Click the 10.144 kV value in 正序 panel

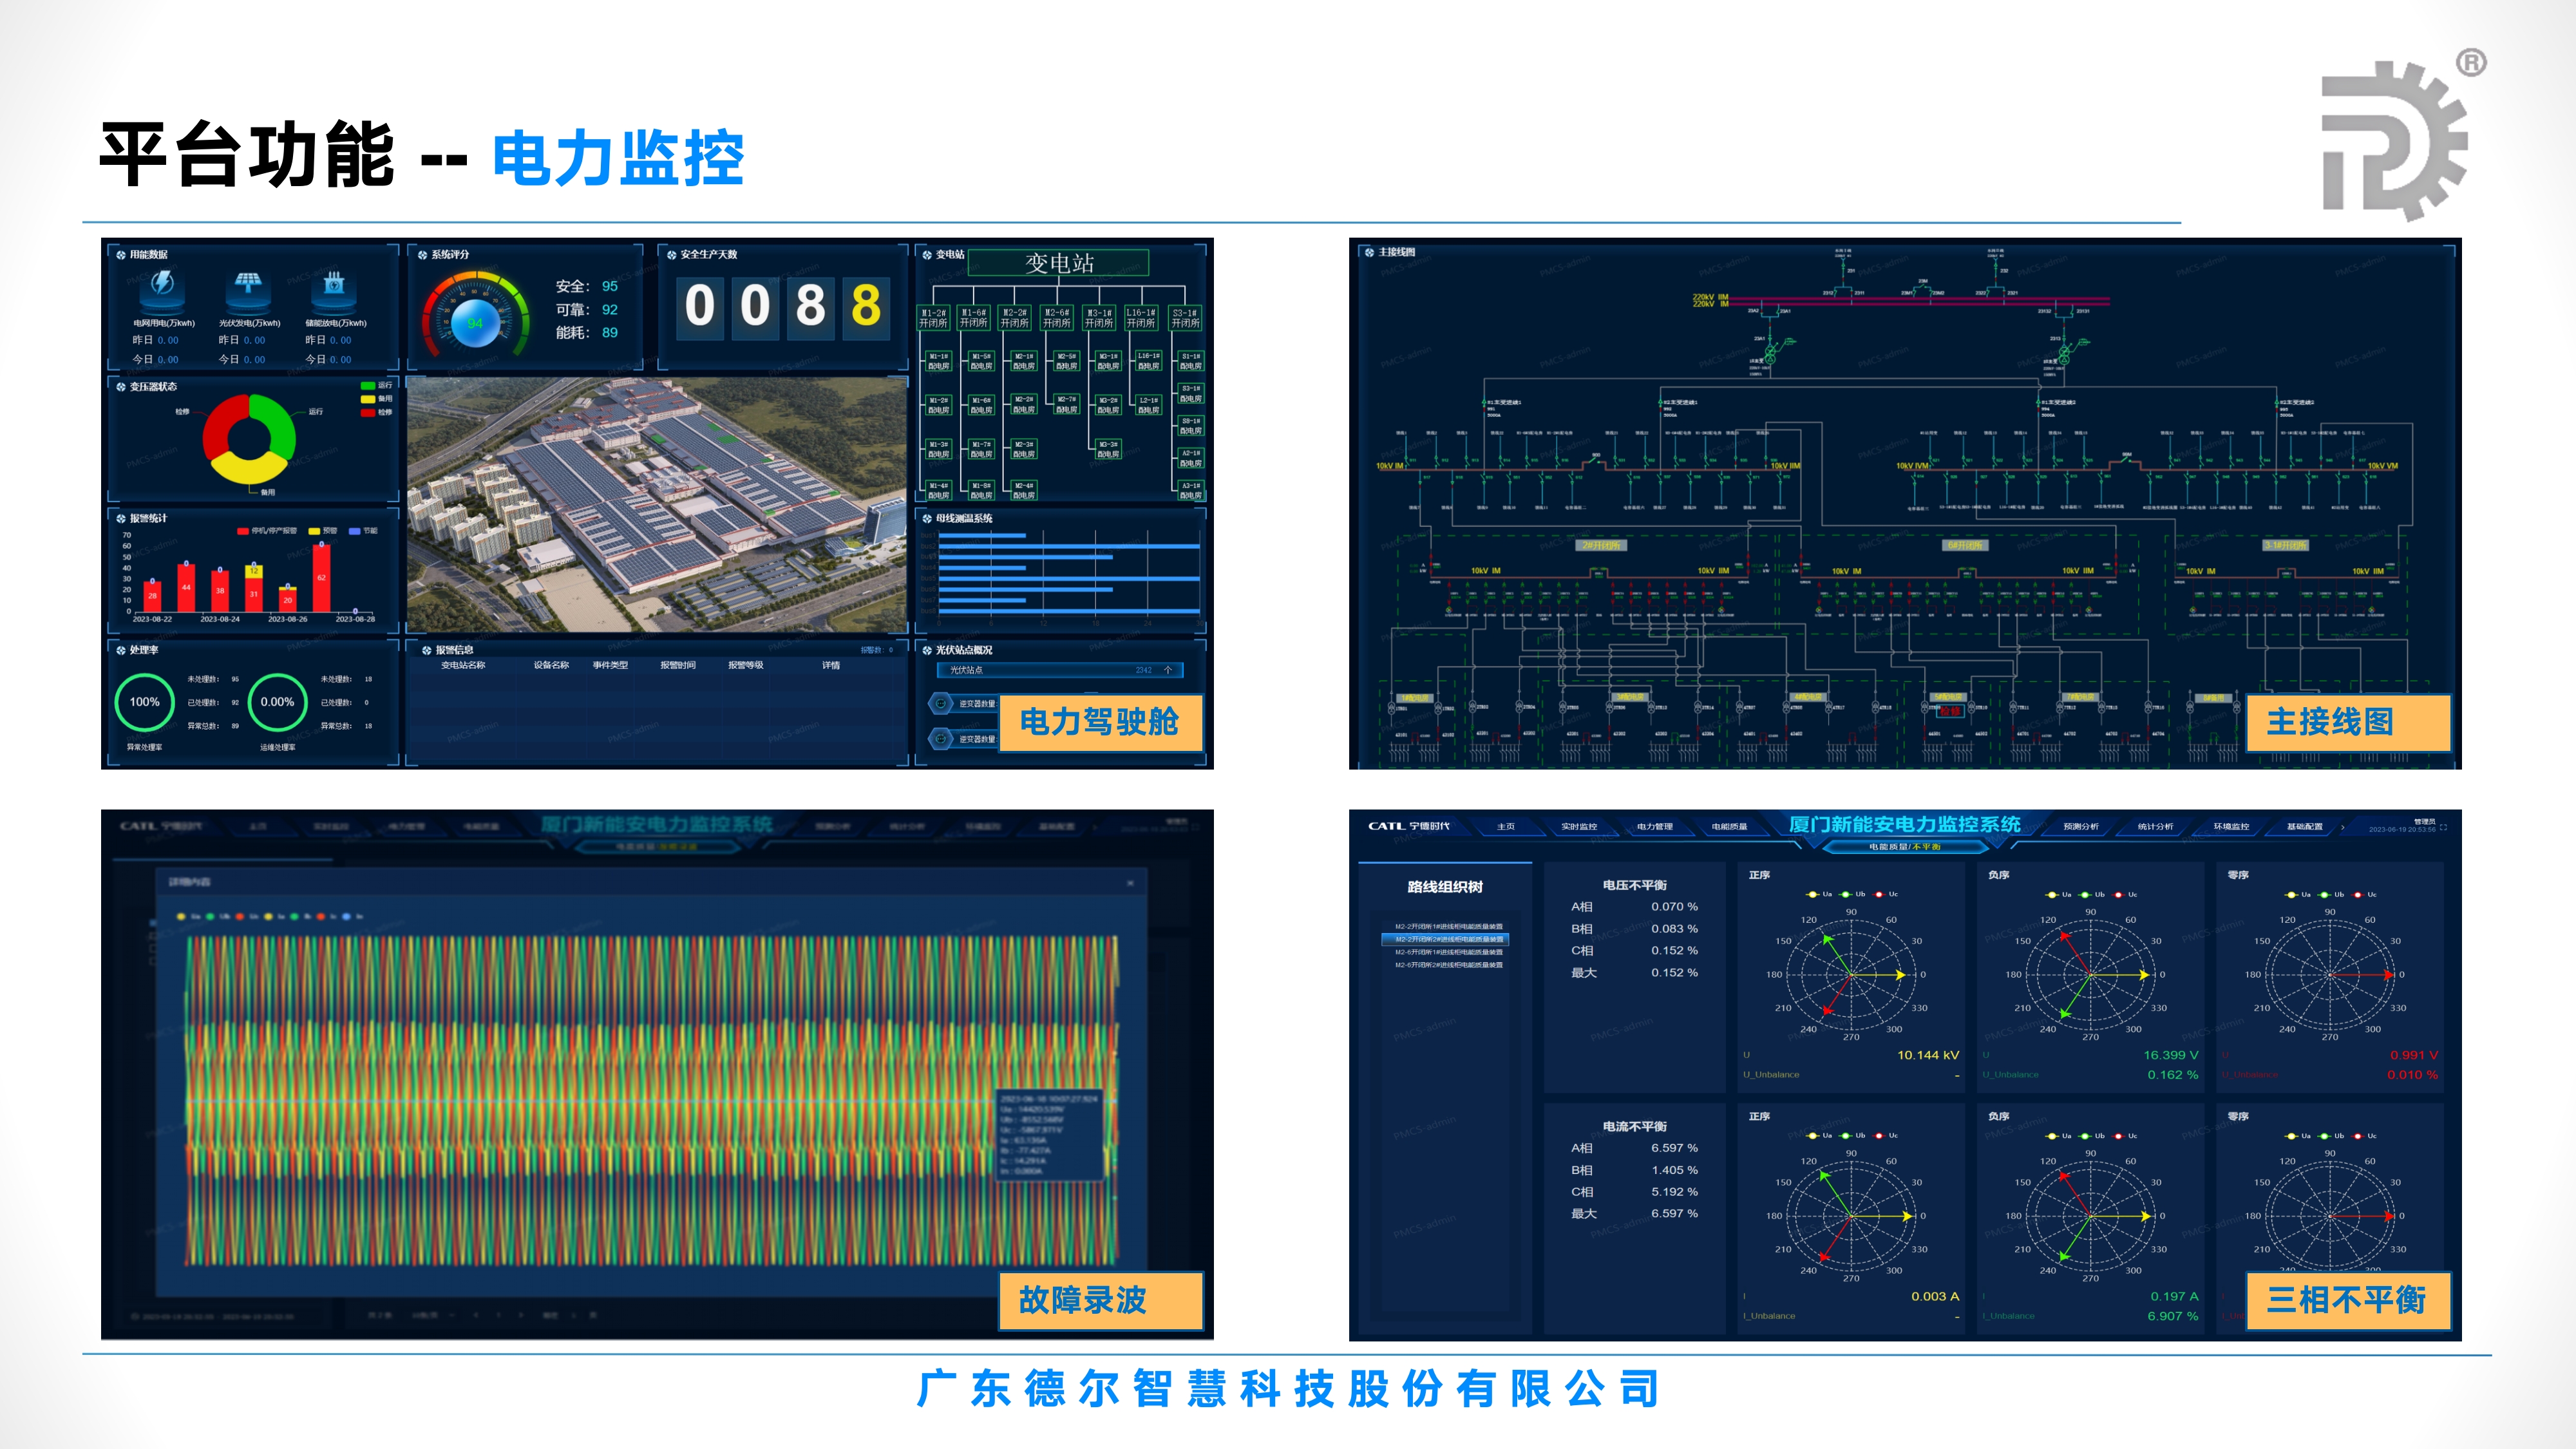1928,1055
